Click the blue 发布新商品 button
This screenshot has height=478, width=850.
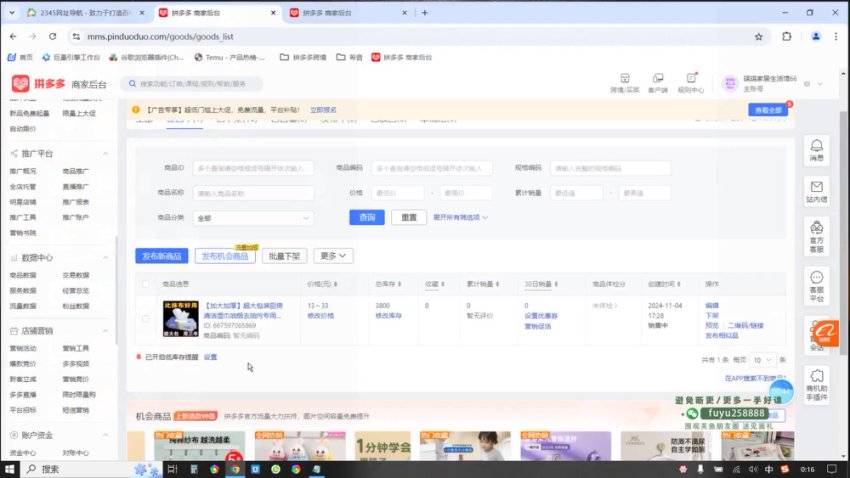(x=161, y=256)
